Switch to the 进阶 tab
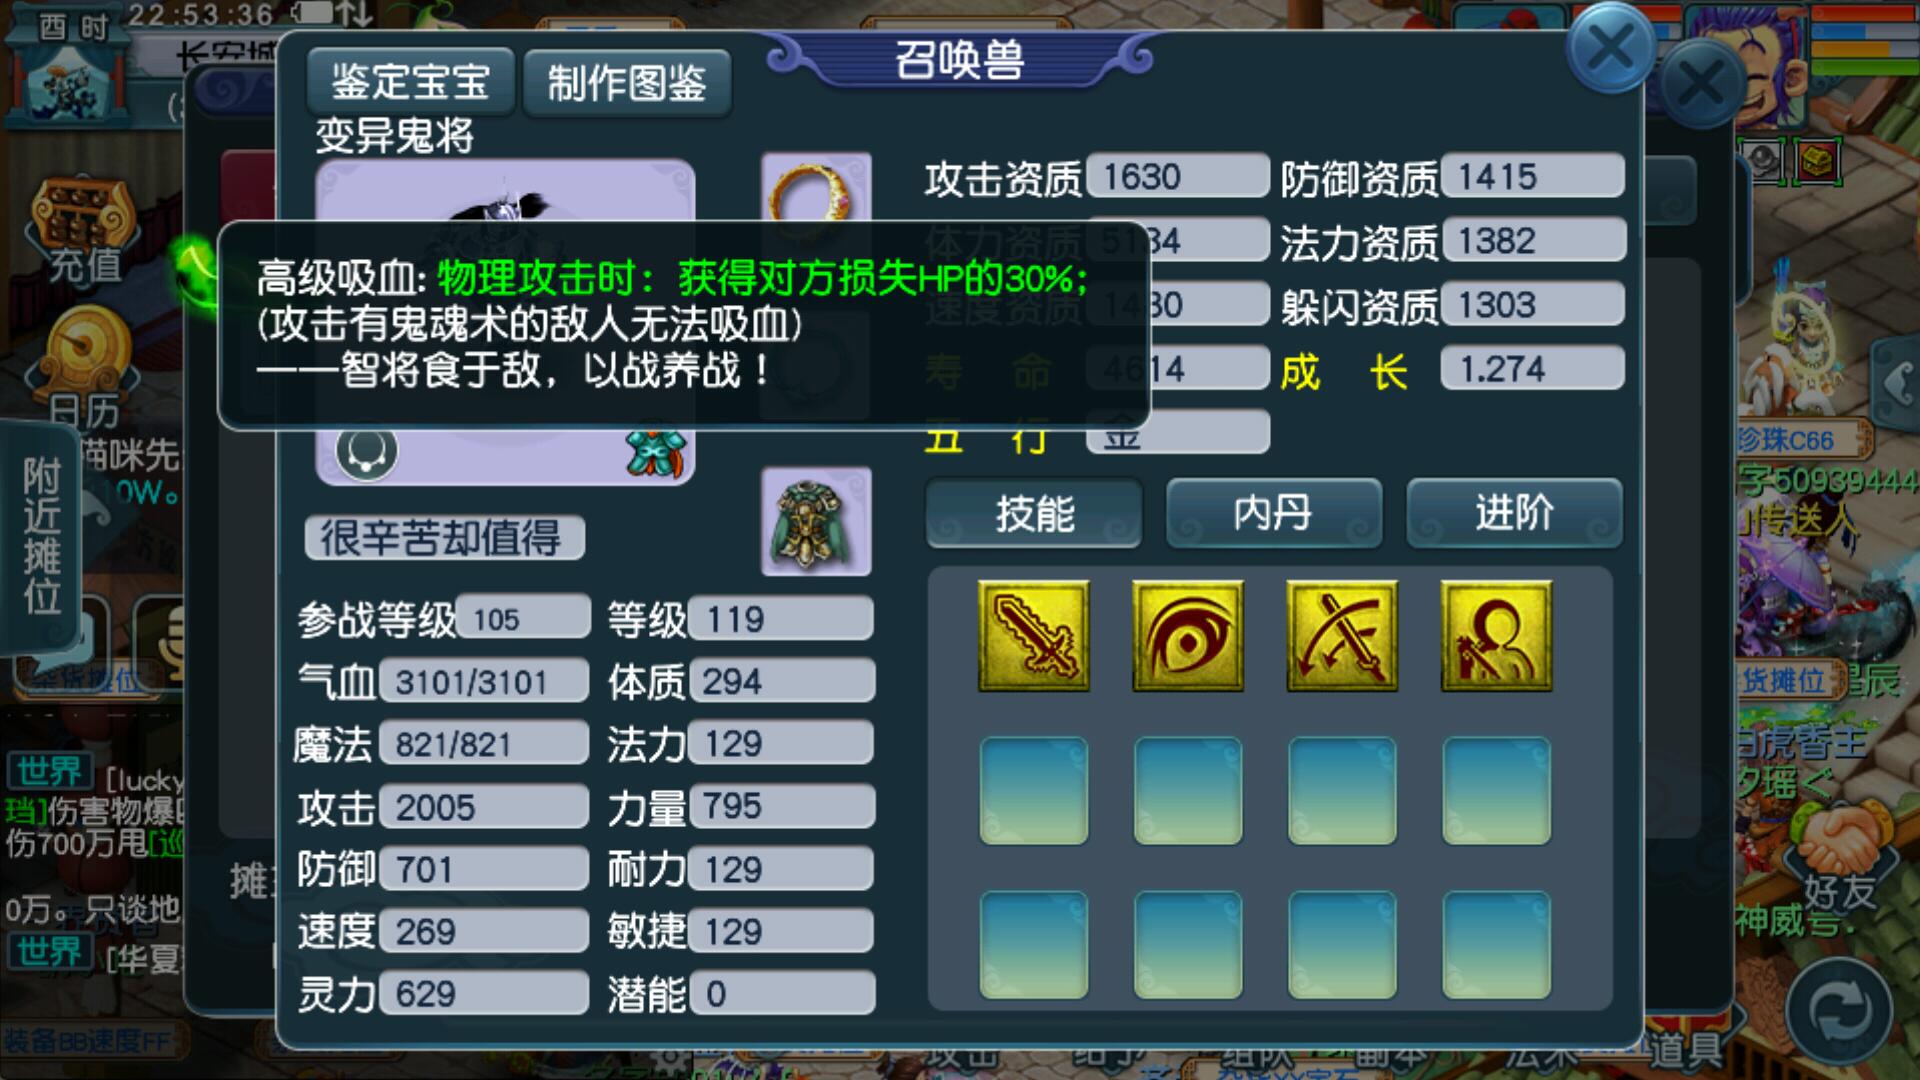This screenshot has width=1920, height=1080. pyautogui.click(x=1514, y=513)
